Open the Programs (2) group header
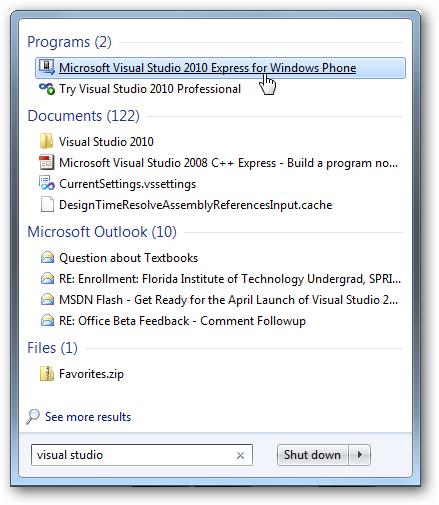 click(x=69, y=42)
